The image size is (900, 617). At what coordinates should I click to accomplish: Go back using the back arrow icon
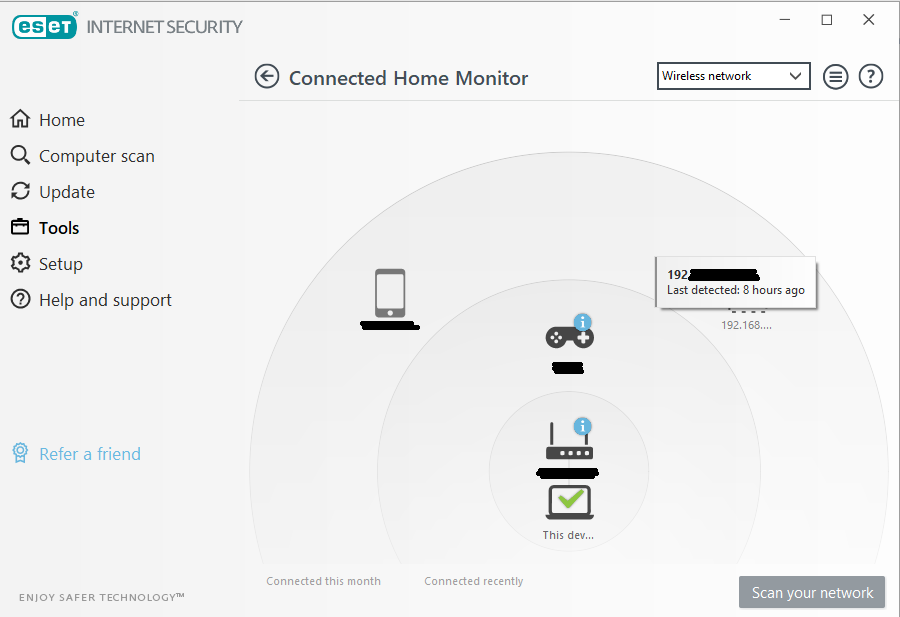267,76
